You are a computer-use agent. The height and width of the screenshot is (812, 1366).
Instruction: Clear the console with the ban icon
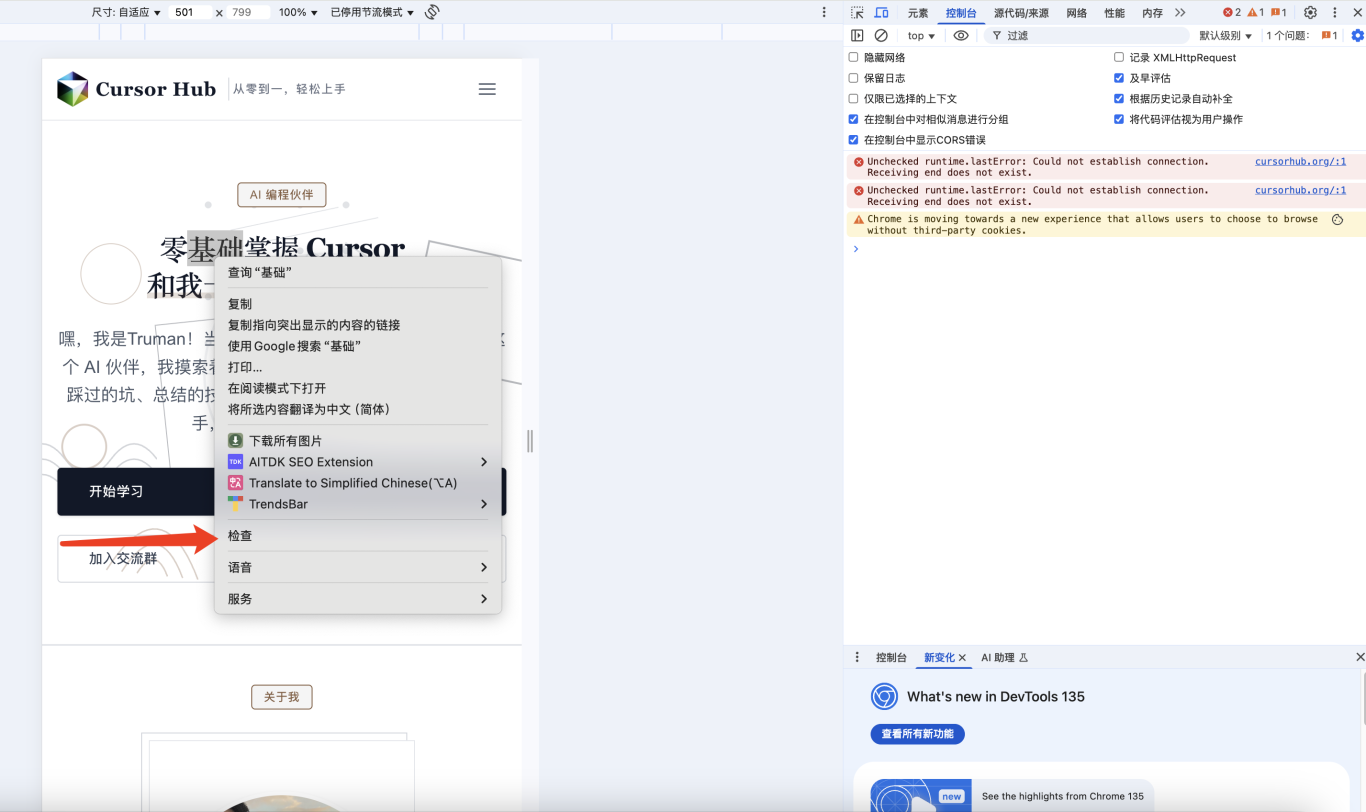click(x=881, y=35)
